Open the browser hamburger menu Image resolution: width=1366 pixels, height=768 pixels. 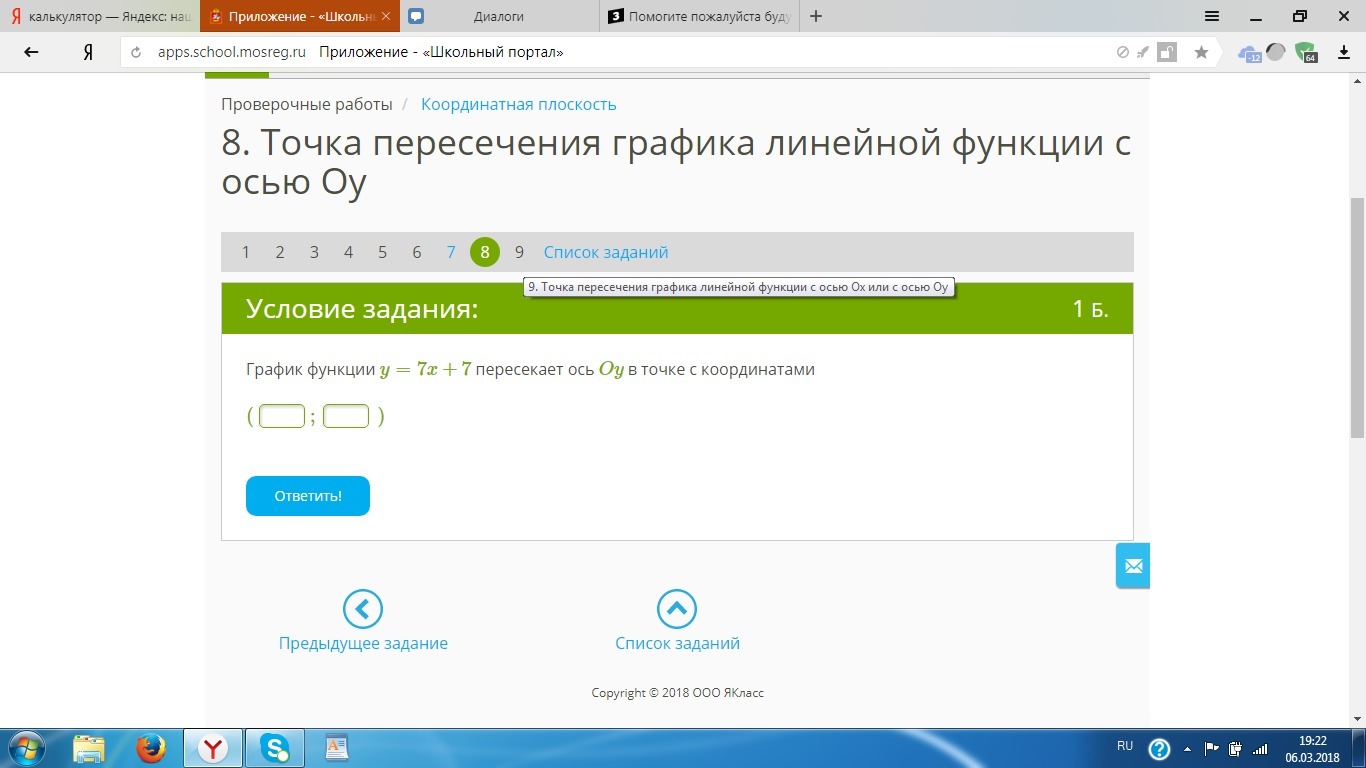click(x=1212, y=16)
